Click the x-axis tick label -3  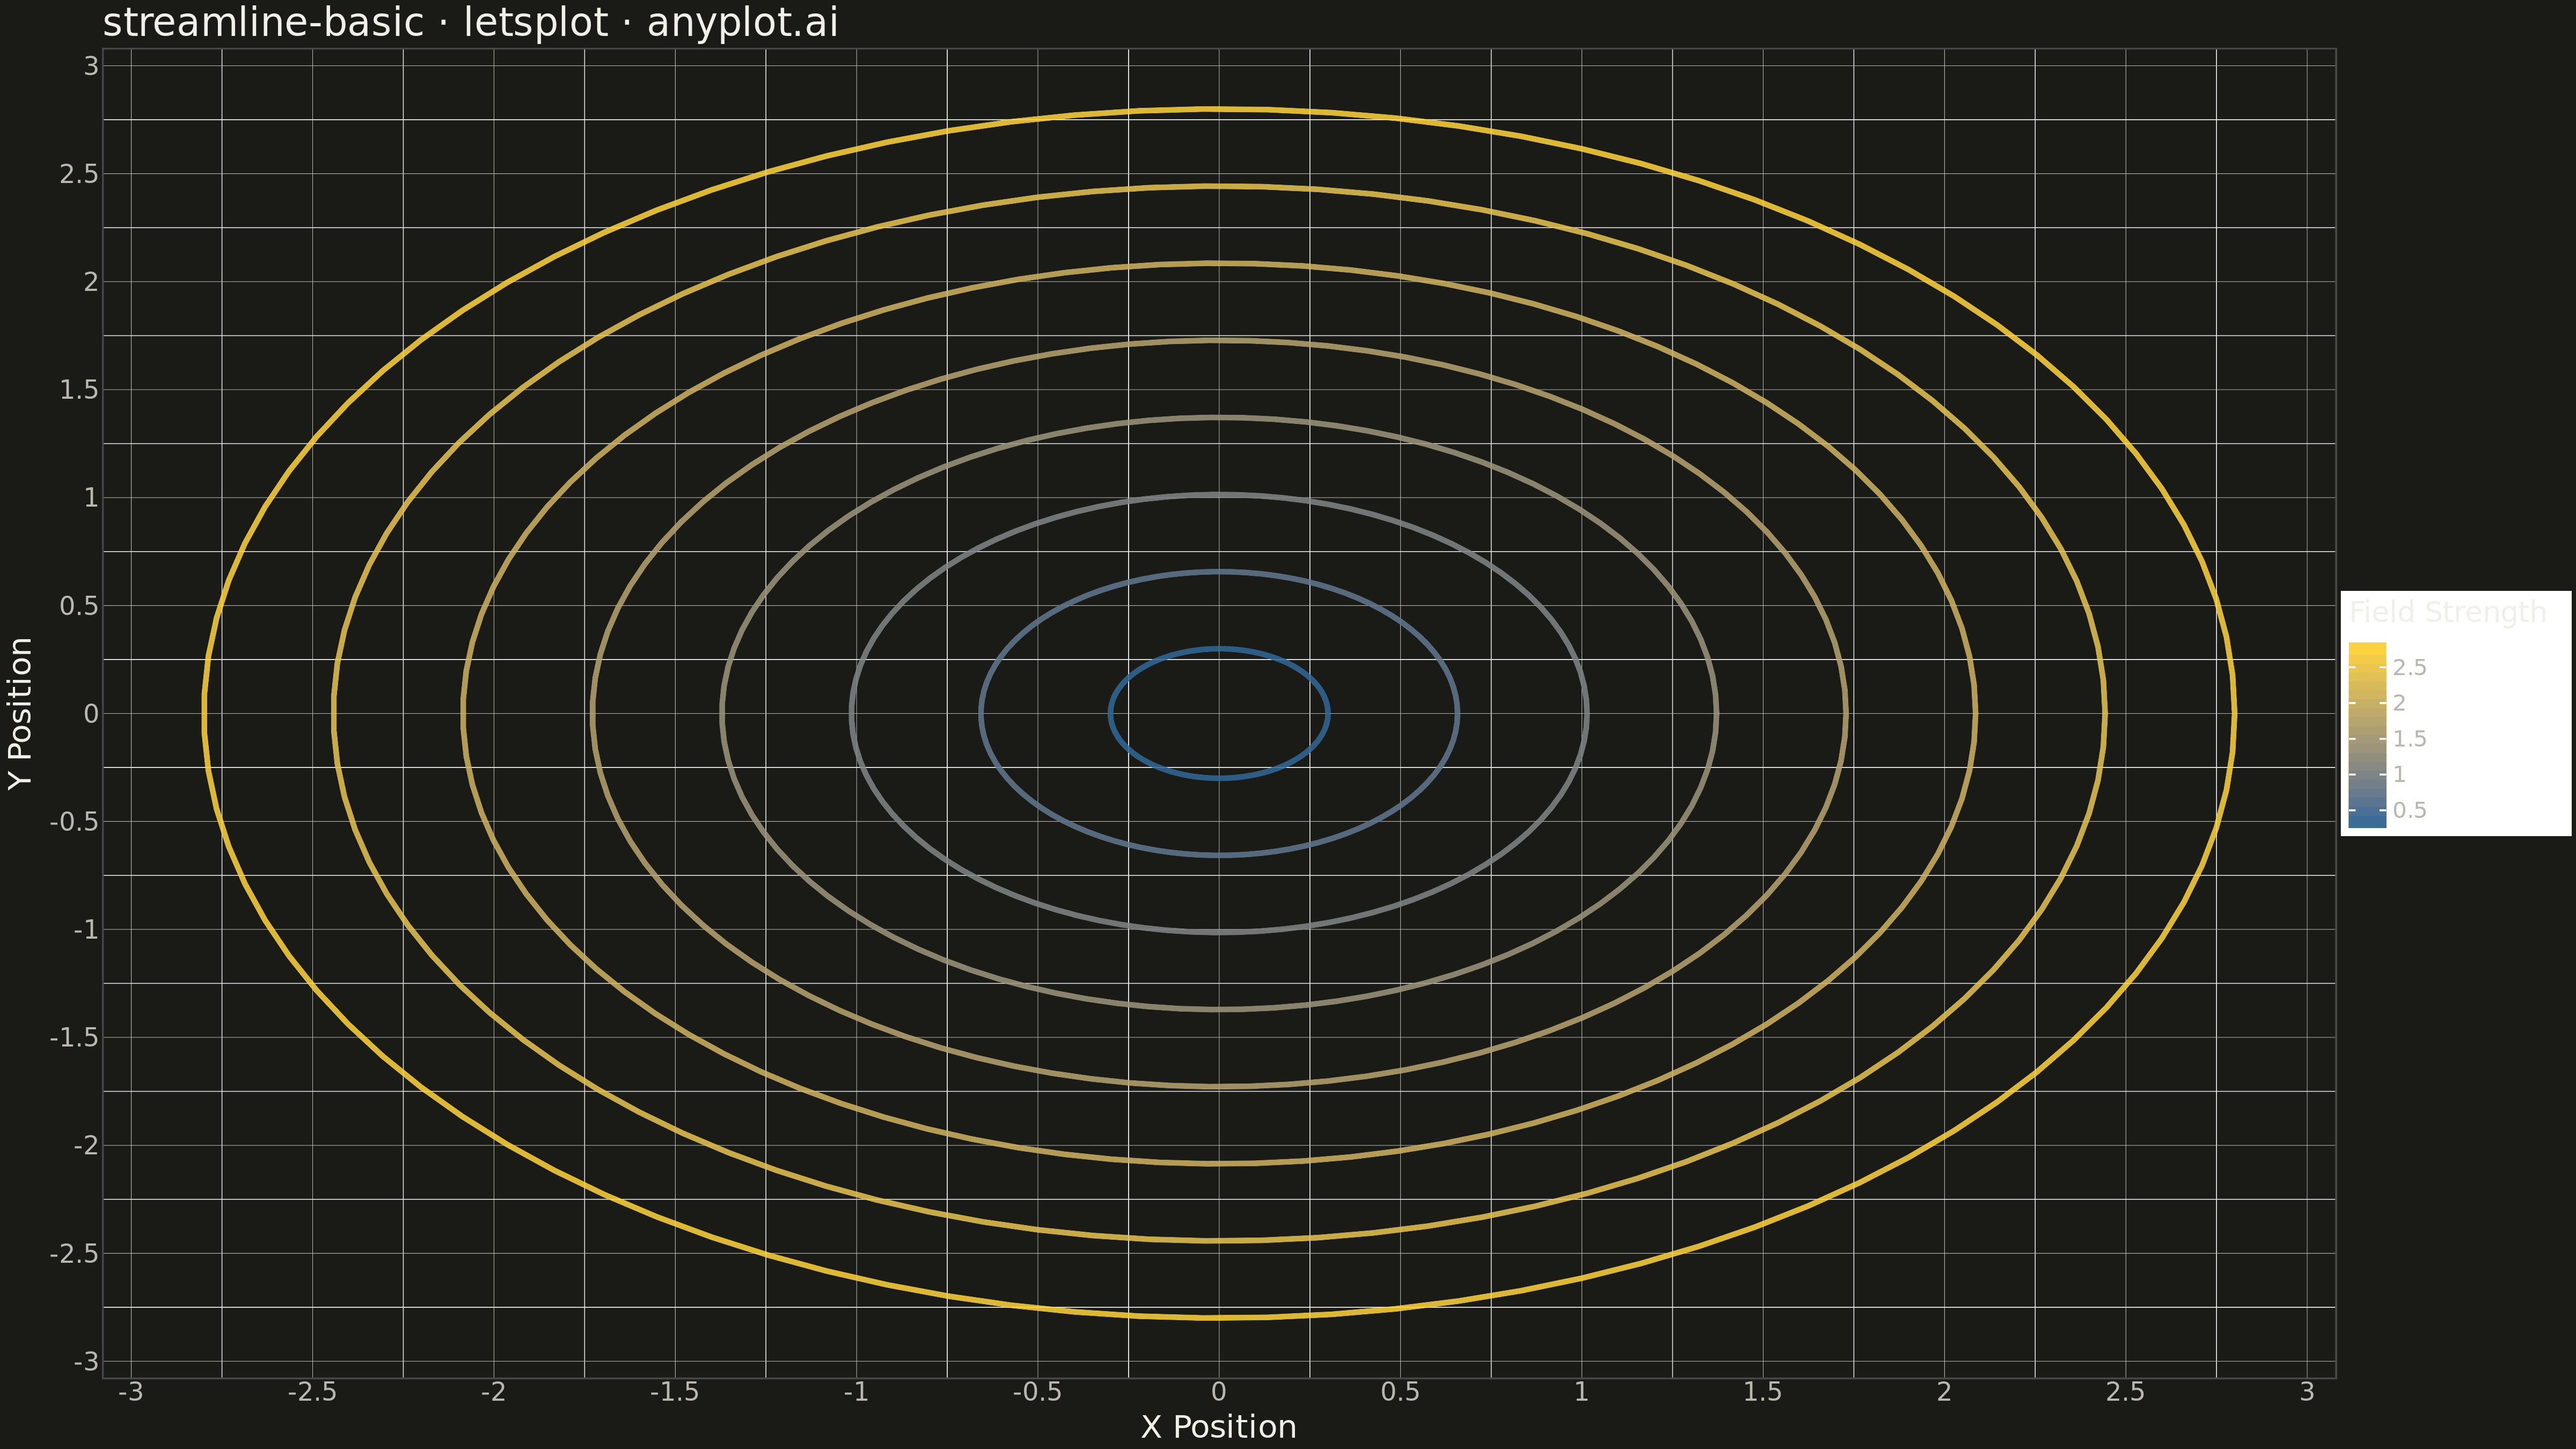click(x=131, y=1391)
